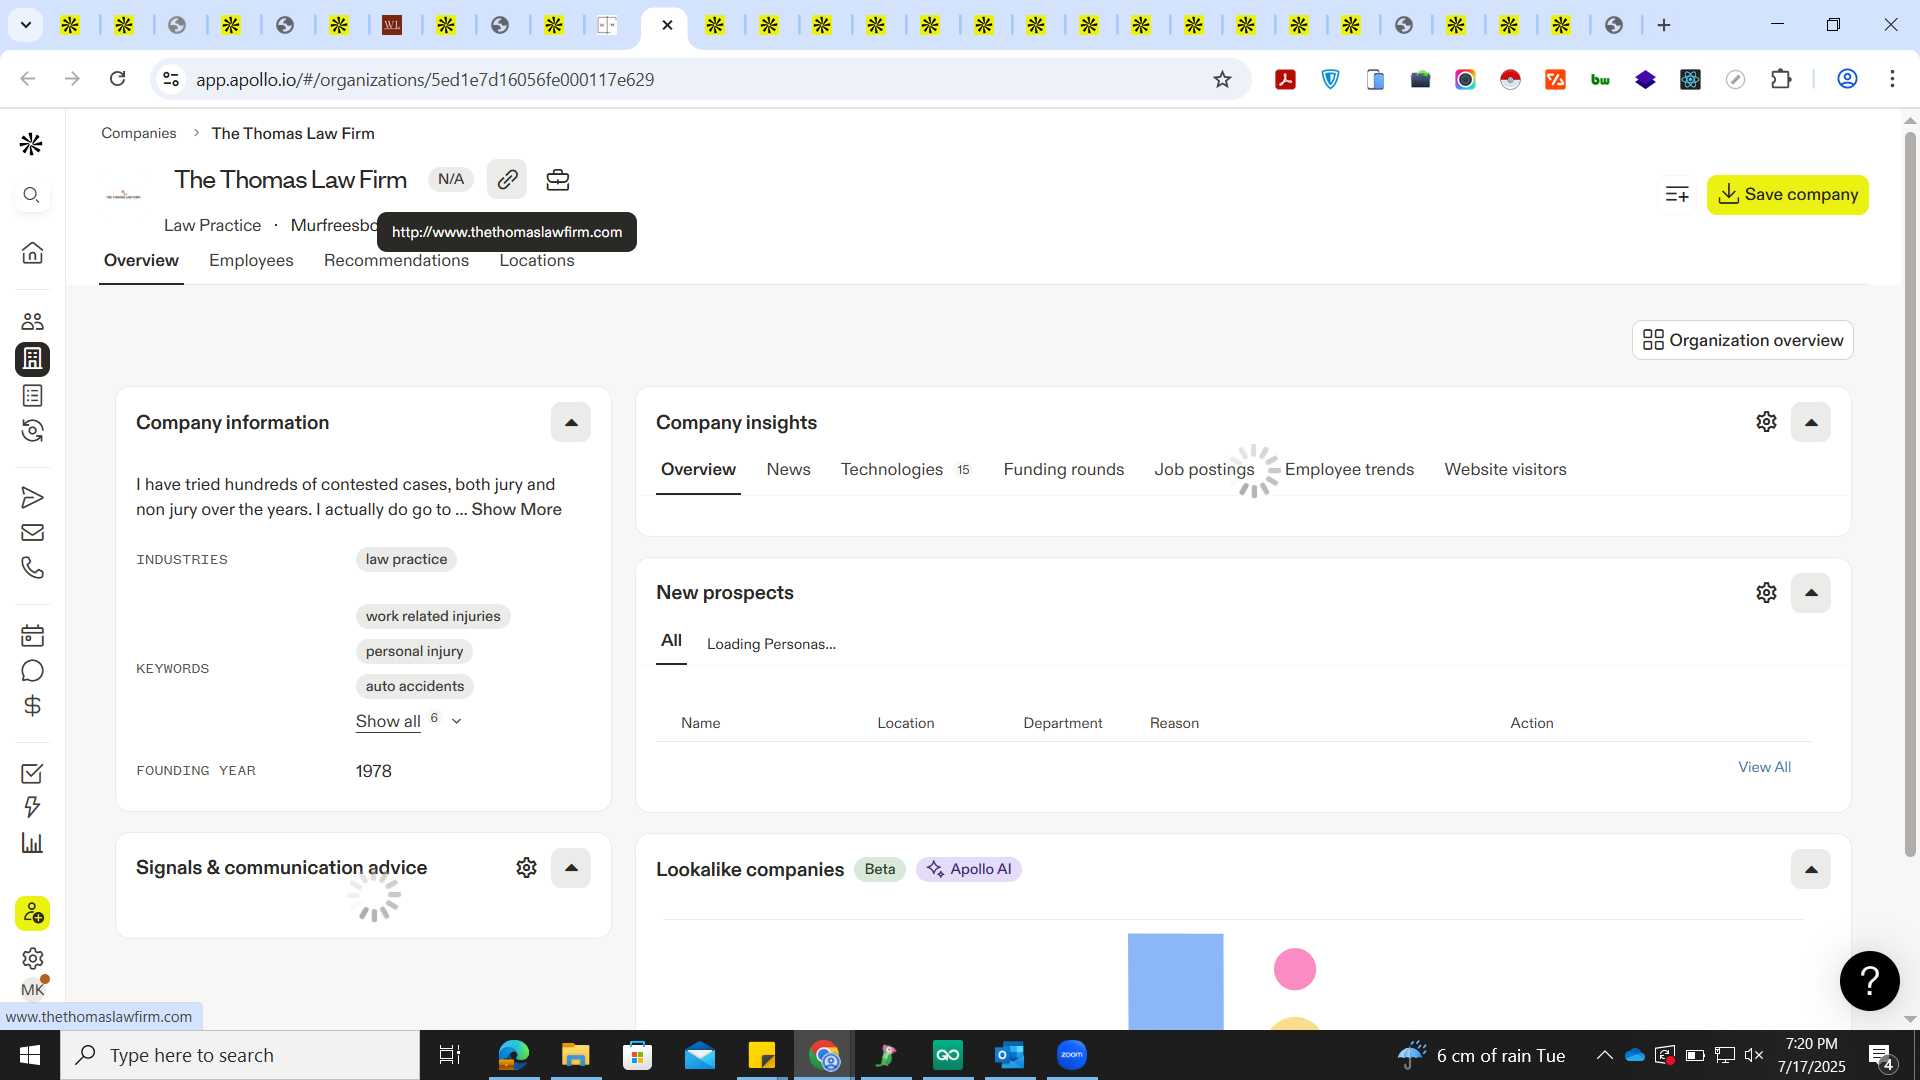Click the Windows taskbar search box

pyautogui.click(x=240, y=1055)
